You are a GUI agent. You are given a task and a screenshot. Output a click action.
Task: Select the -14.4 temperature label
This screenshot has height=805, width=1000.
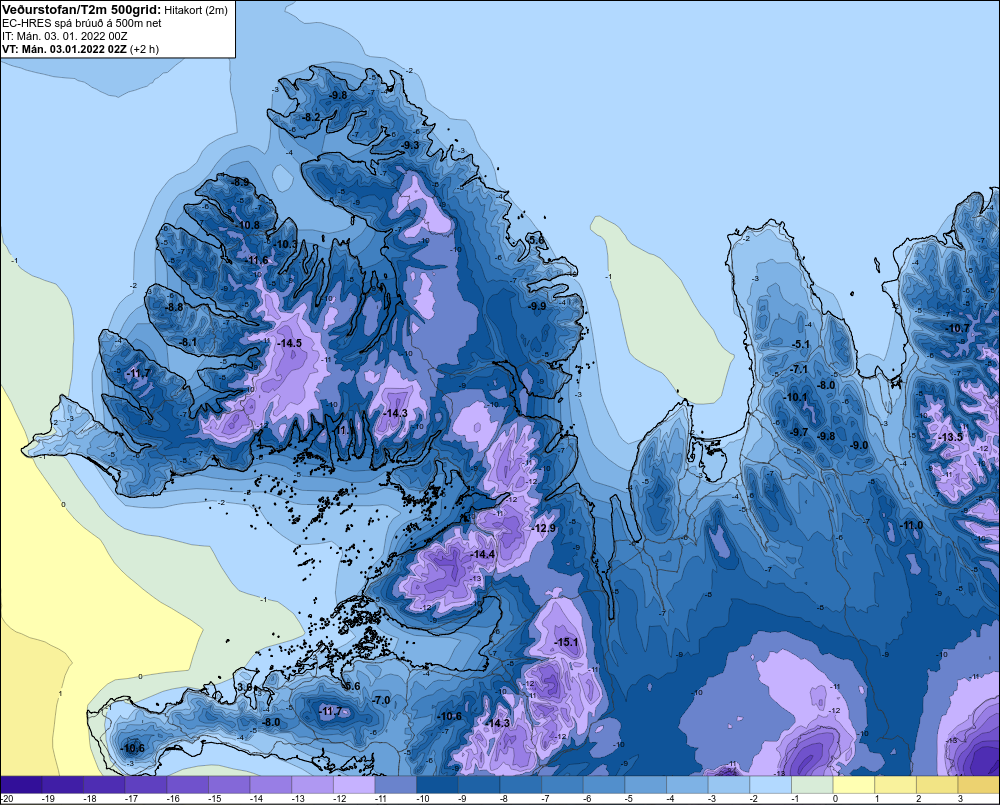pyautogui.click(x=482, y=554)
